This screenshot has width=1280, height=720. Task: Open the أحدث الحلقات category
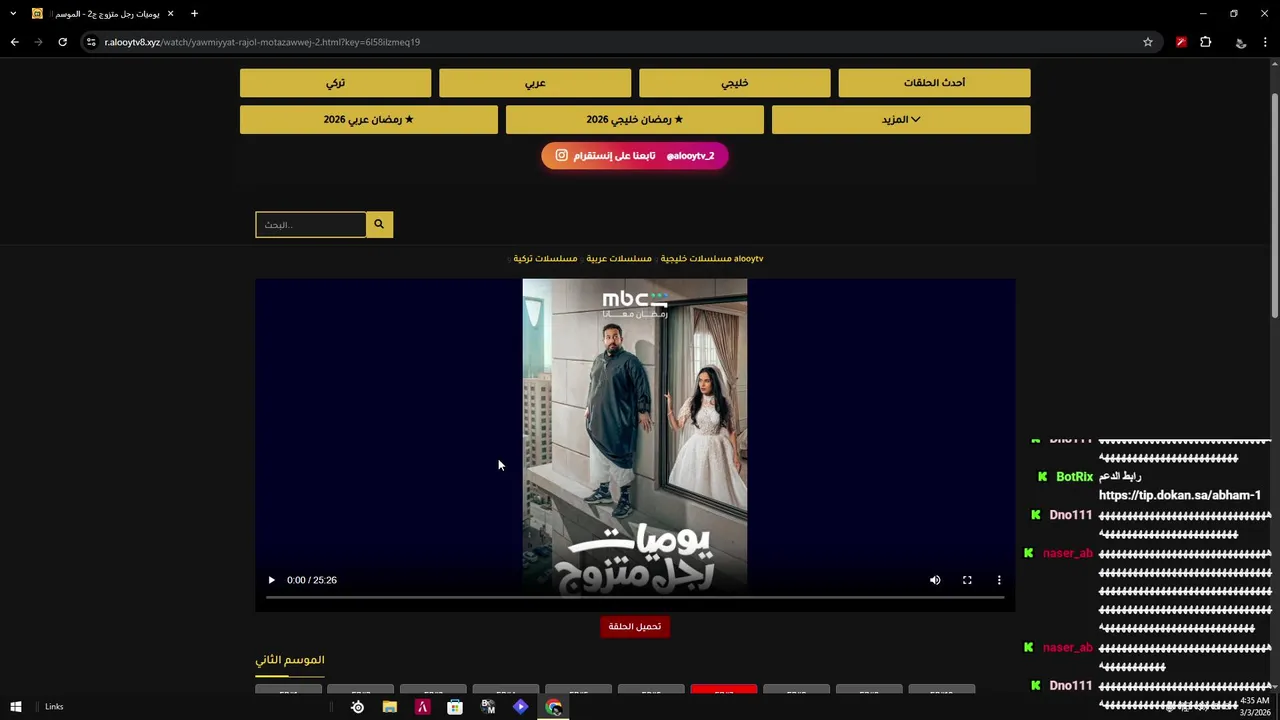(x=934, y=83)
